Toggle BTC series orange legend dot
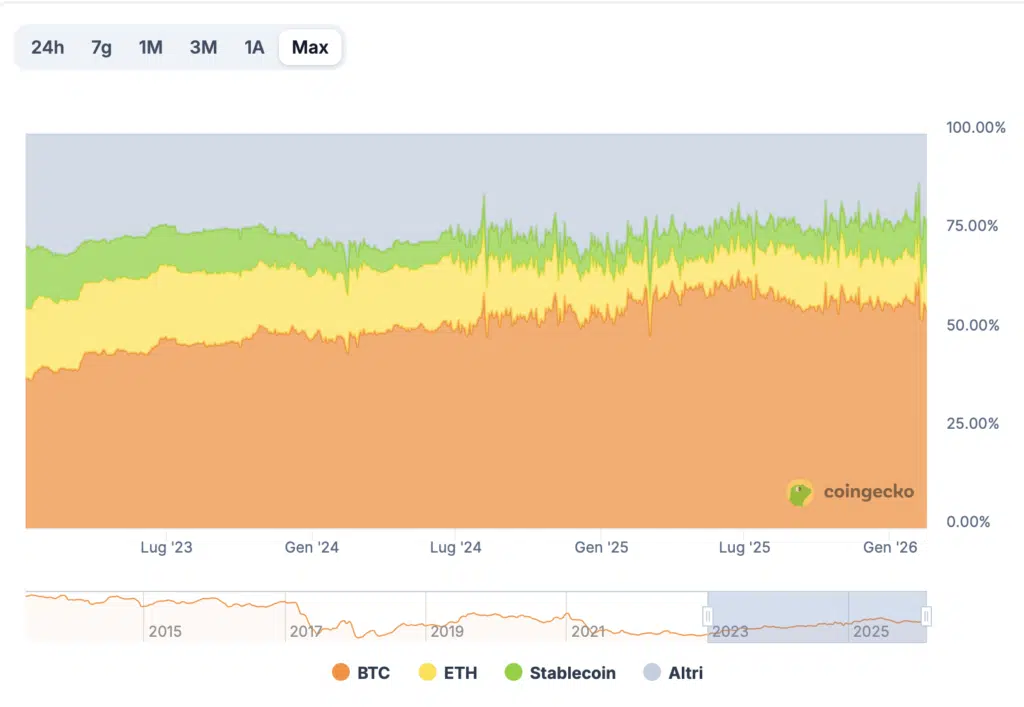Screen dimensions: 1024x707 pos(340,673)
